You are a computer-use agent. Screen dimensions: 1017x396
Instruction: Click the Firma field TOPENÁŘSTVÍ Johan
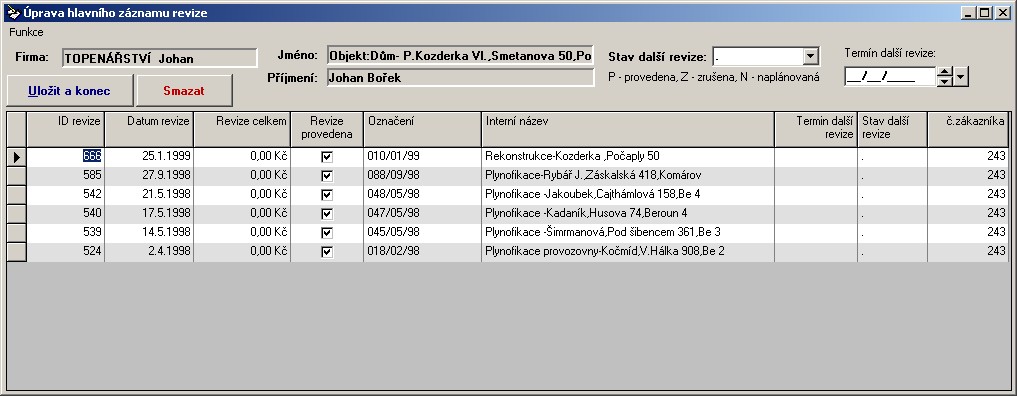[160, 58]
